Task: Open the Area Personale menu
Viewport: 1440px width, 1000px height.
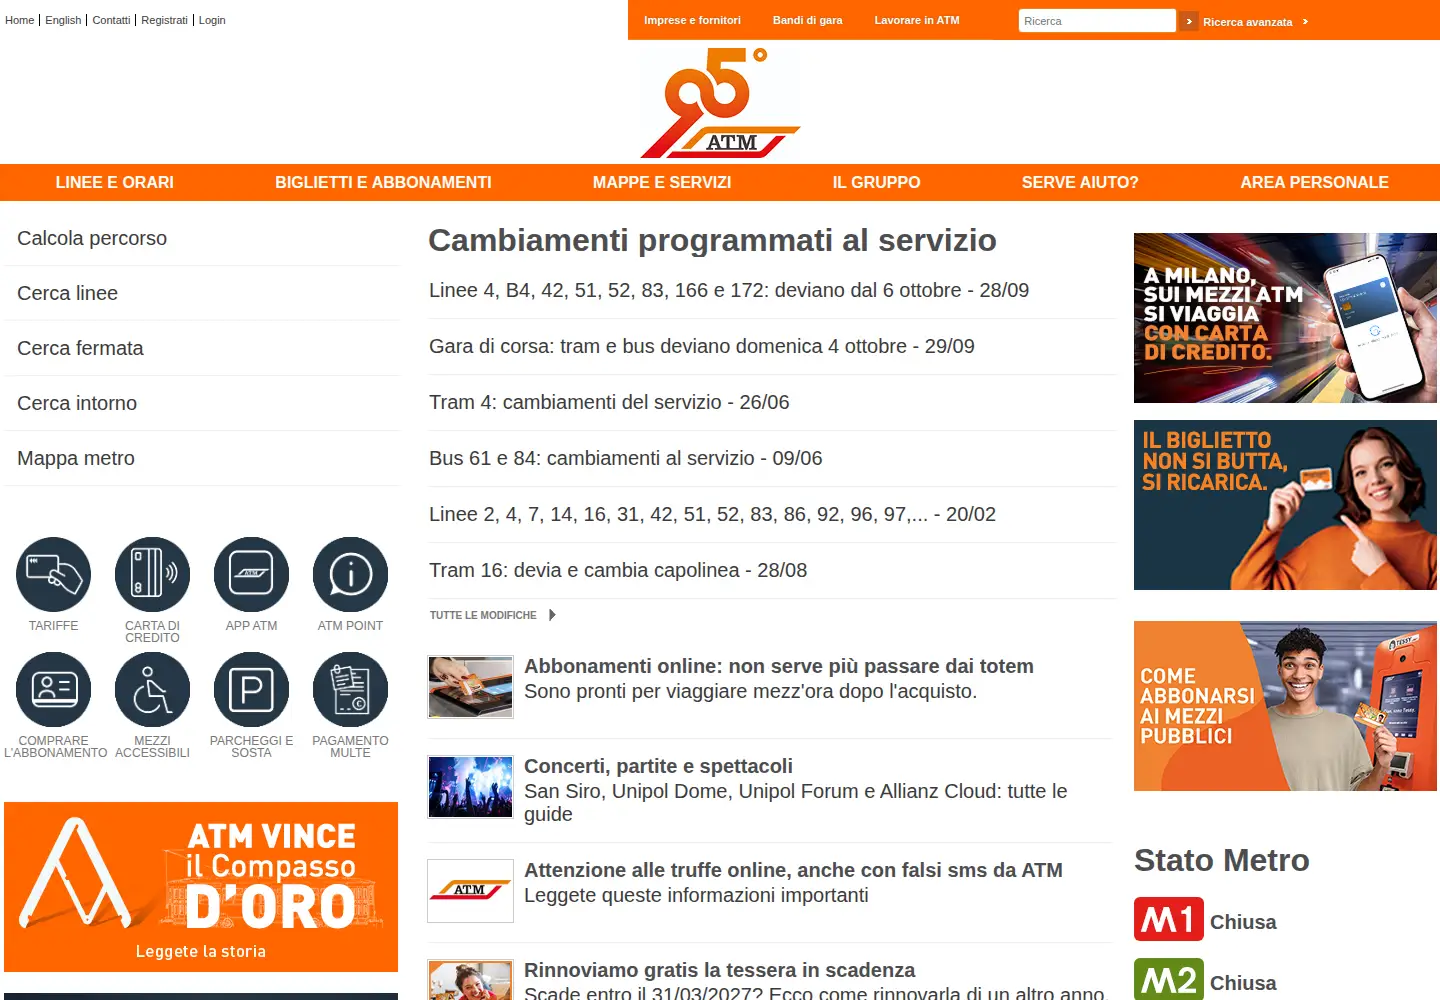Action: pyautogui.click(x=1314, y=182)
